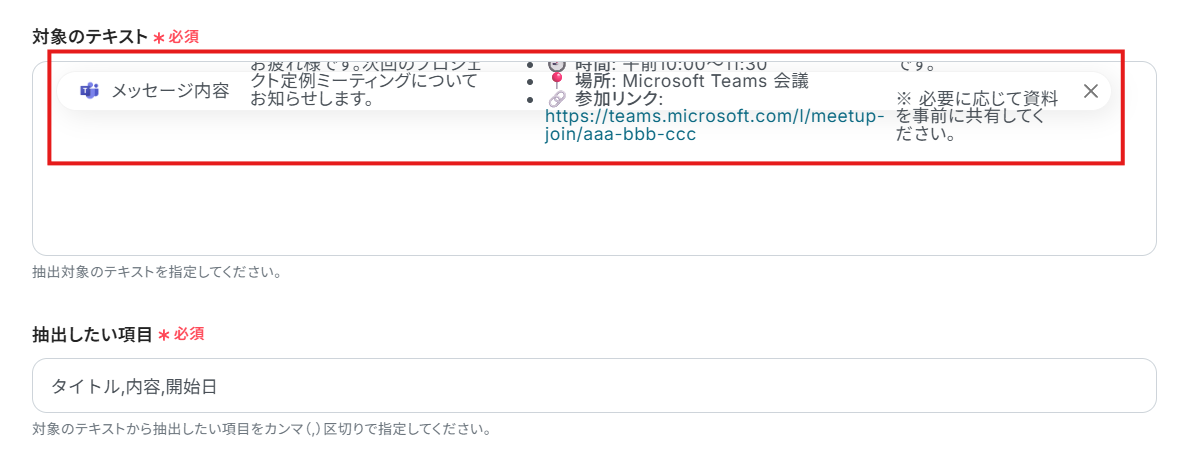The width and height of the screenshot is (1198, 450).
Task: Click the 抽出したい項目 field label
Action: (x=92, y=334)
